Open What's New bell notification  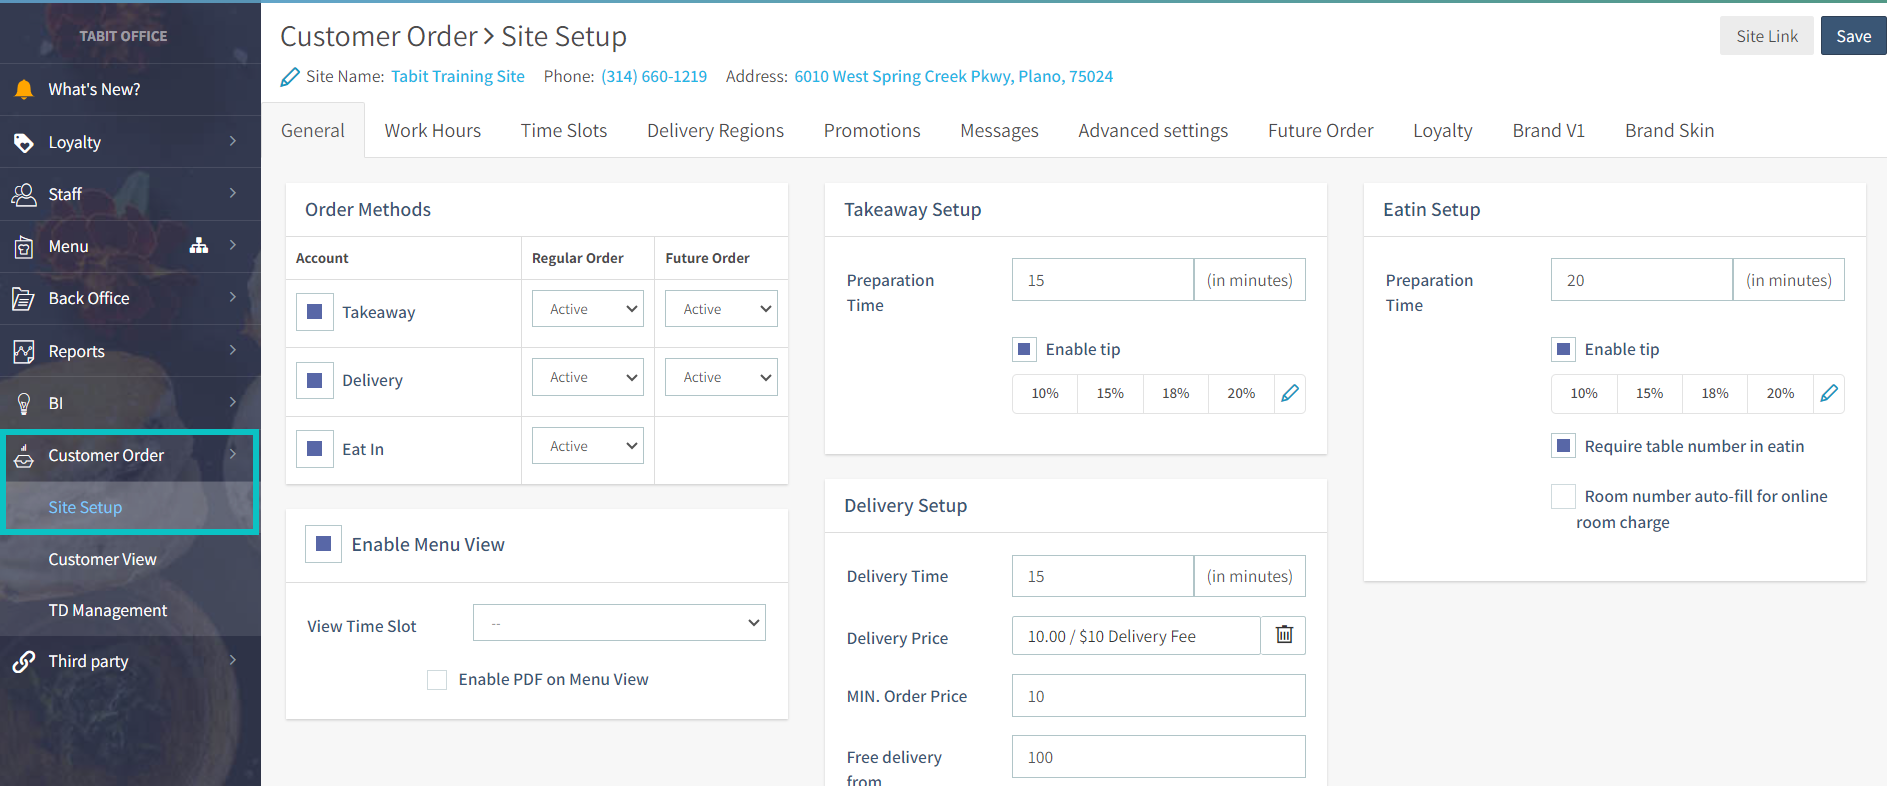click(24, 90)
